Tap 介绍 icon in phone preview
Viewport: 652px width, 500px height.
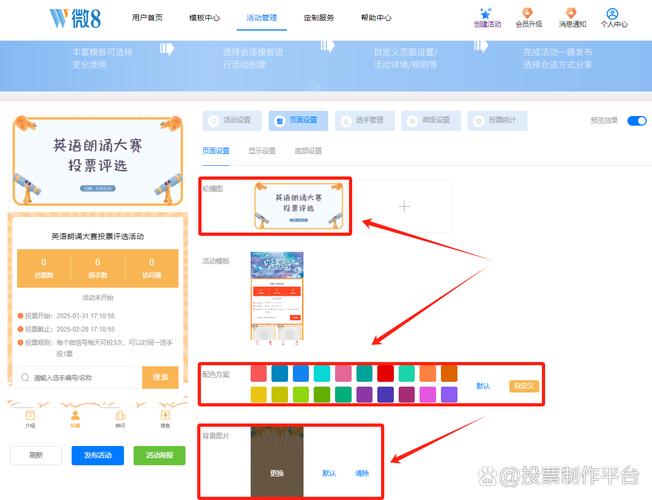click(30, 416)
